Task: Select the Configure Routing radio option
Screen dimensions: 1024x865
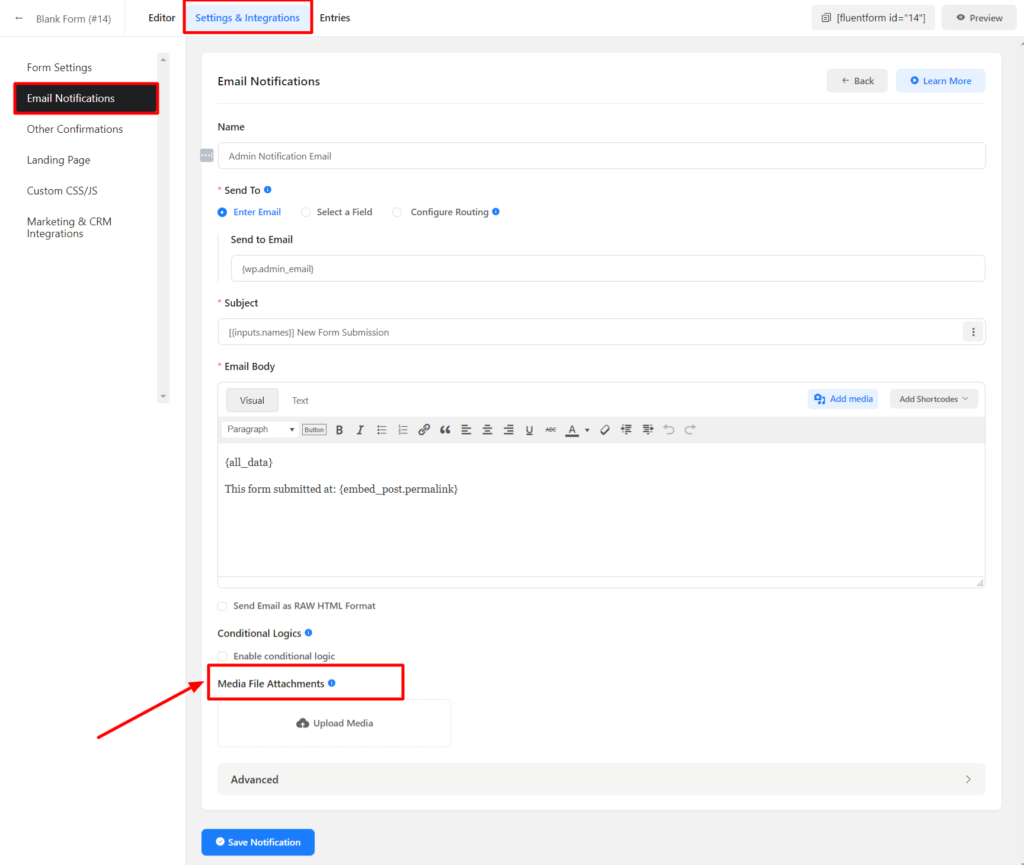Action: [x=397, y=212]
